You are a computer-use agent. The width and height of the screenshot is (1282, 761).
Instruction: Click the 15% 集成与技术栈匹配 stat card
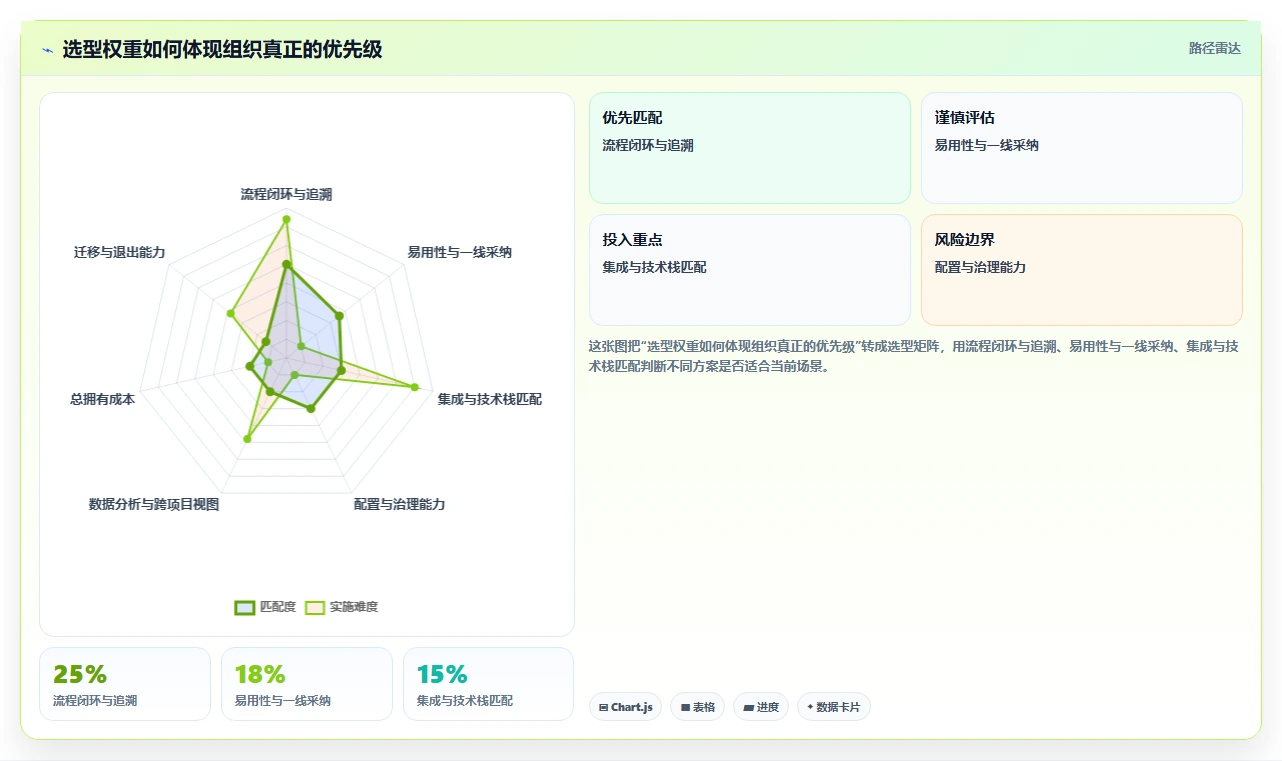(488, 684)
